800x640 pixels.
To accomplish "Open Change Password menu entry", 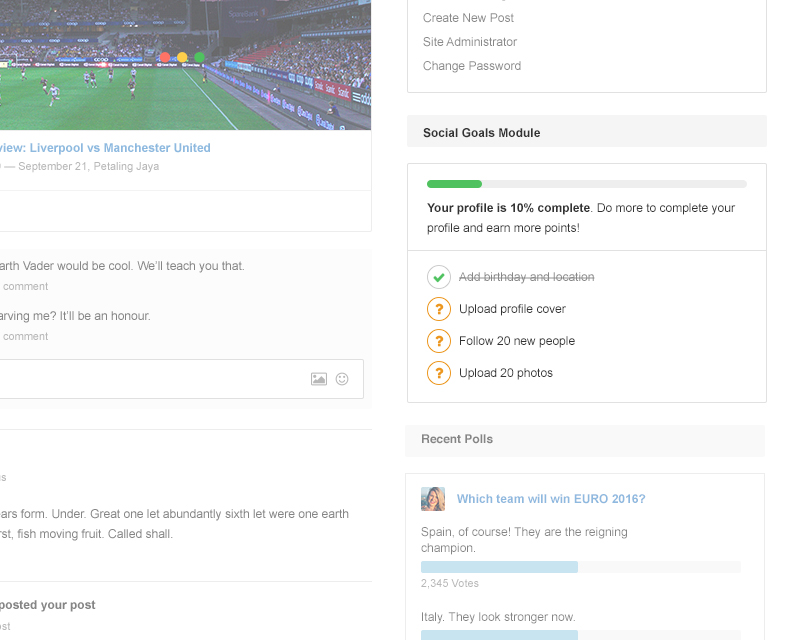I will 472,66.
